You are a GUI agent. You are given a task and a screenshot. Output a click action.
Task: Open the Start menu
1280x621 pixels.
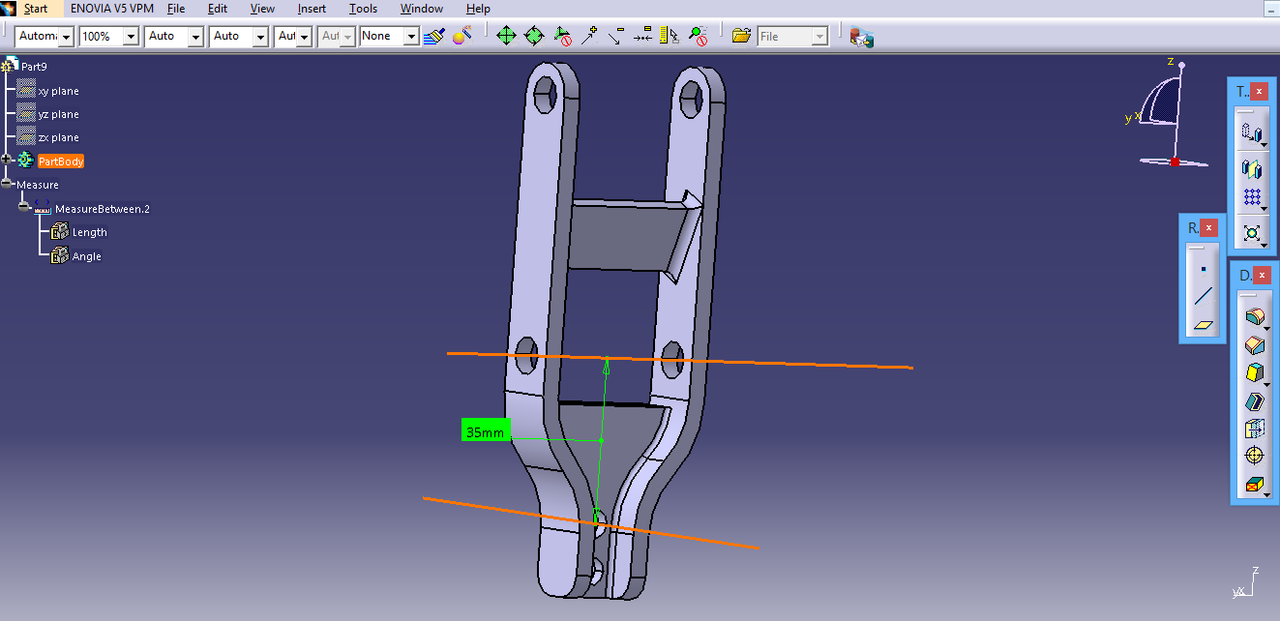(x=36, y=8)
